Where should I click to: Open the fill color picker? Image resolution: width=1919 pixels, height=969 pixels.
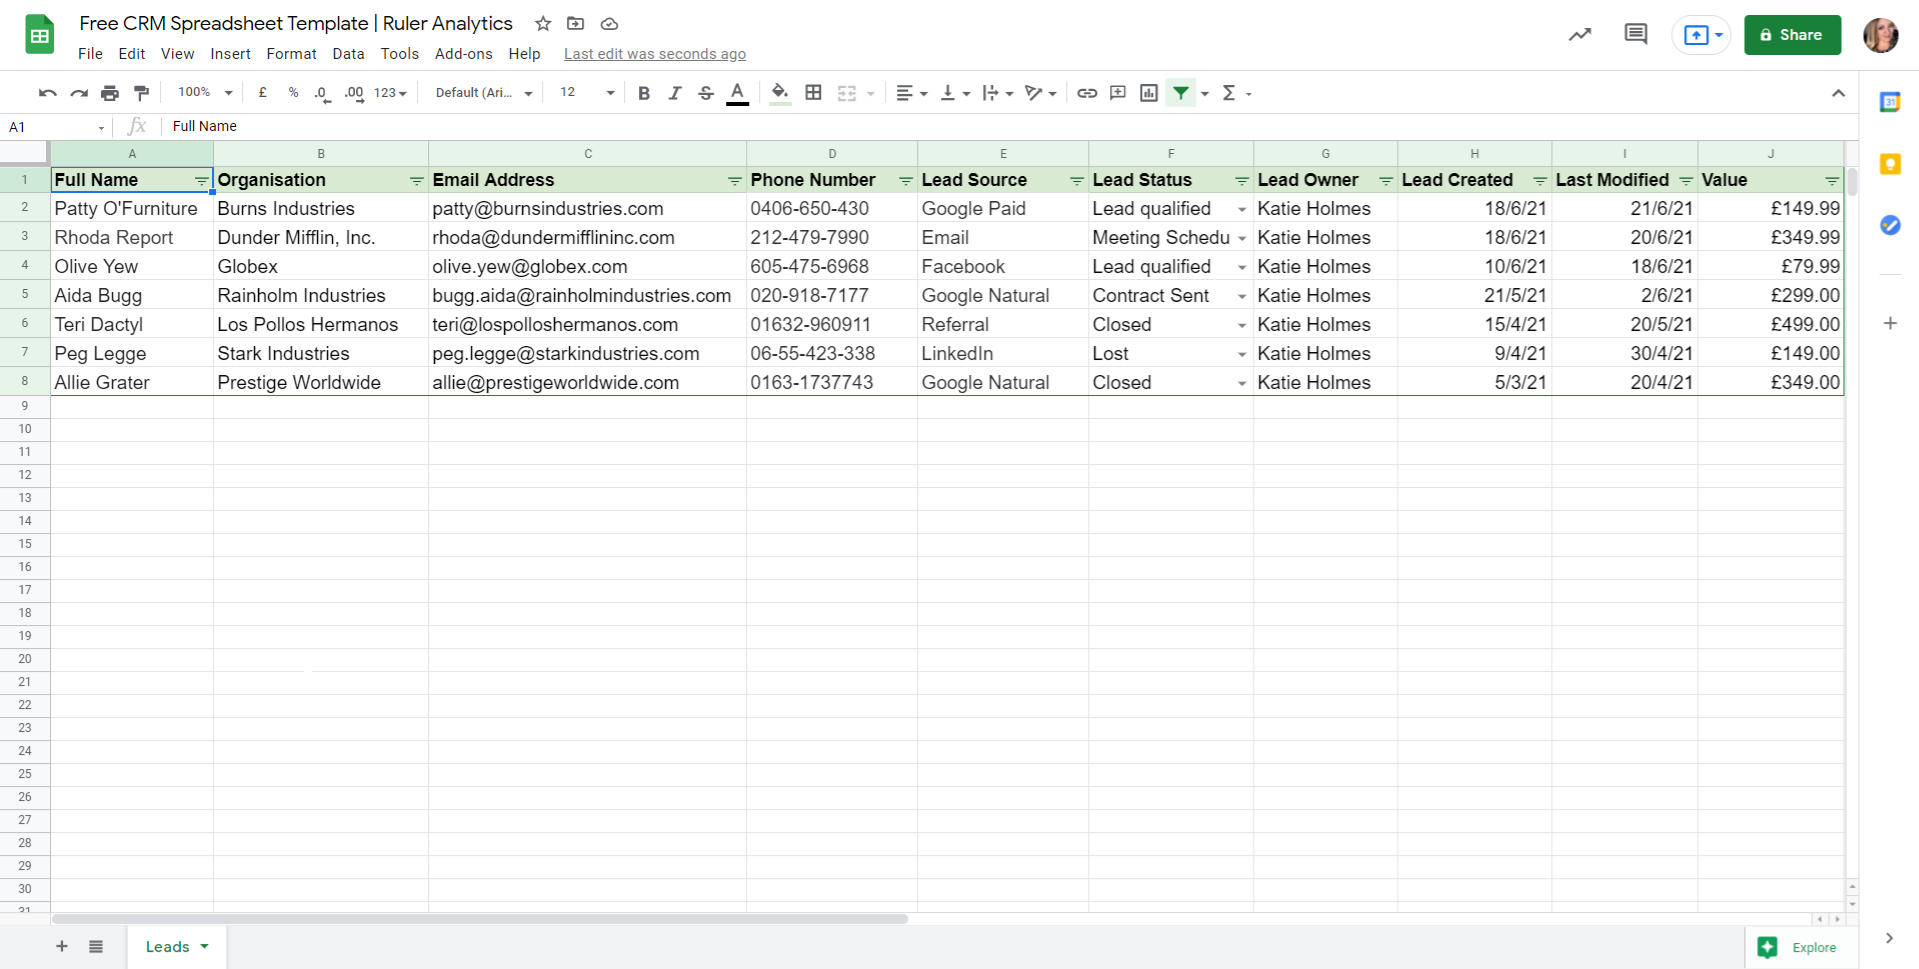coord(779,92)
